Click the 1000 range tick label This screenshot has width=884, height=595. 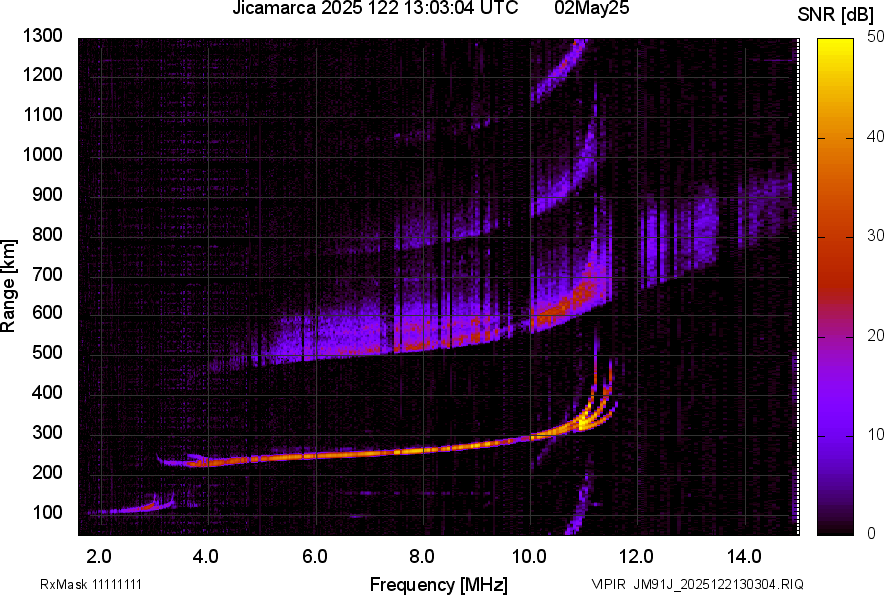click(42, 154)
